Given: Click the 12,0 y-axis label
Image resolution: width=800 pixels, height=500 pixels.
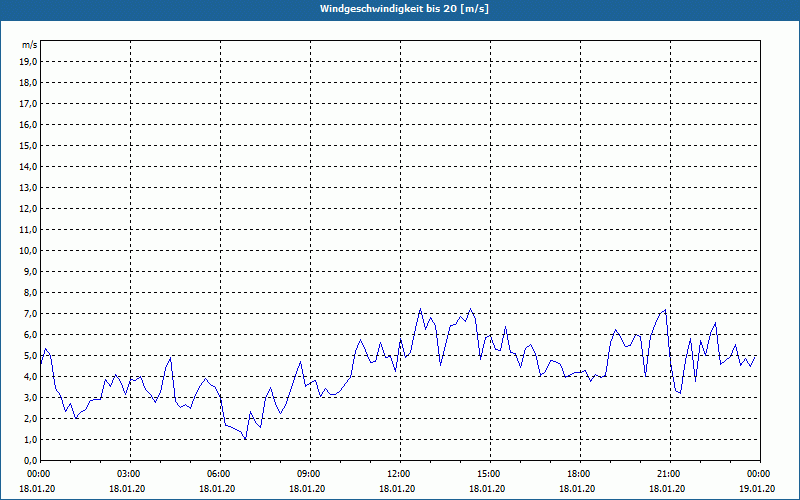Looking at the screenshot, I should pos(28,209).
